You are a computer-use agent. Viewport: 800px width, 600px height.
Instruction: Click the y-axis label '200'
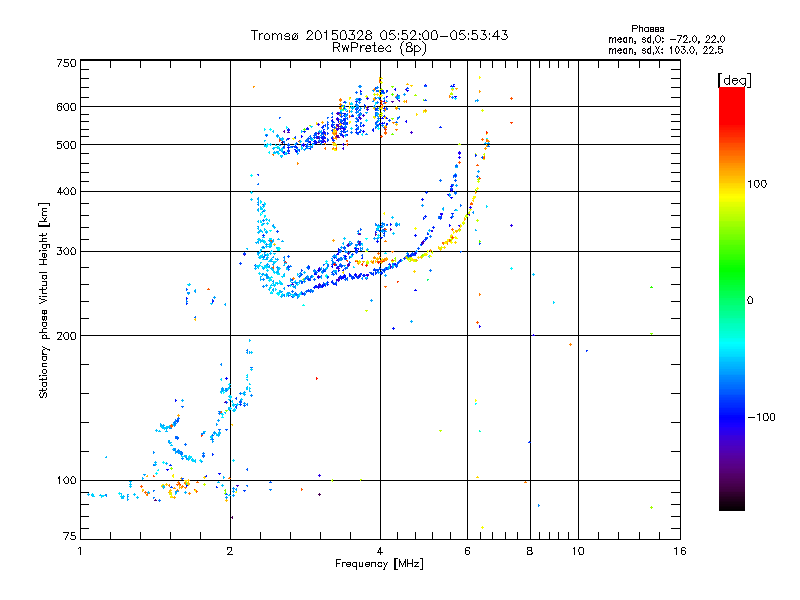click(x=67, y=336)
